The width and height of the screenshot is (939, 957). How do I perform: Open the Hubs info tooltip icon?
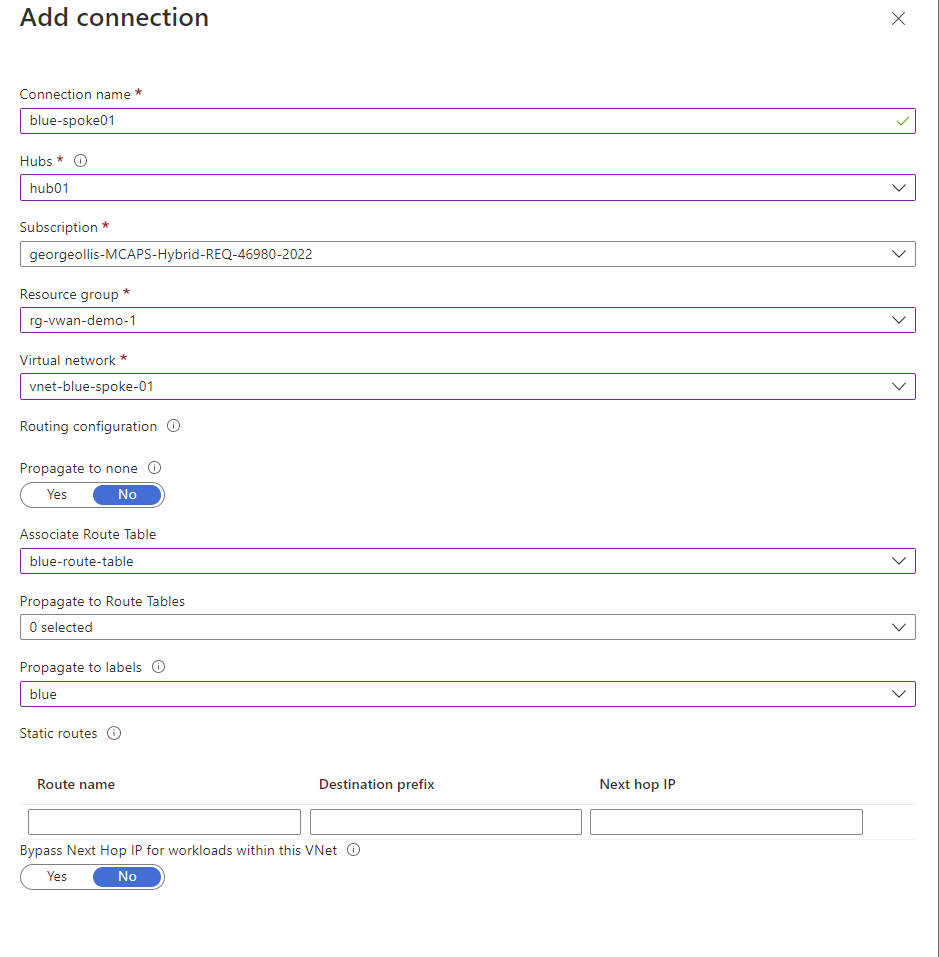pos(79,160)
